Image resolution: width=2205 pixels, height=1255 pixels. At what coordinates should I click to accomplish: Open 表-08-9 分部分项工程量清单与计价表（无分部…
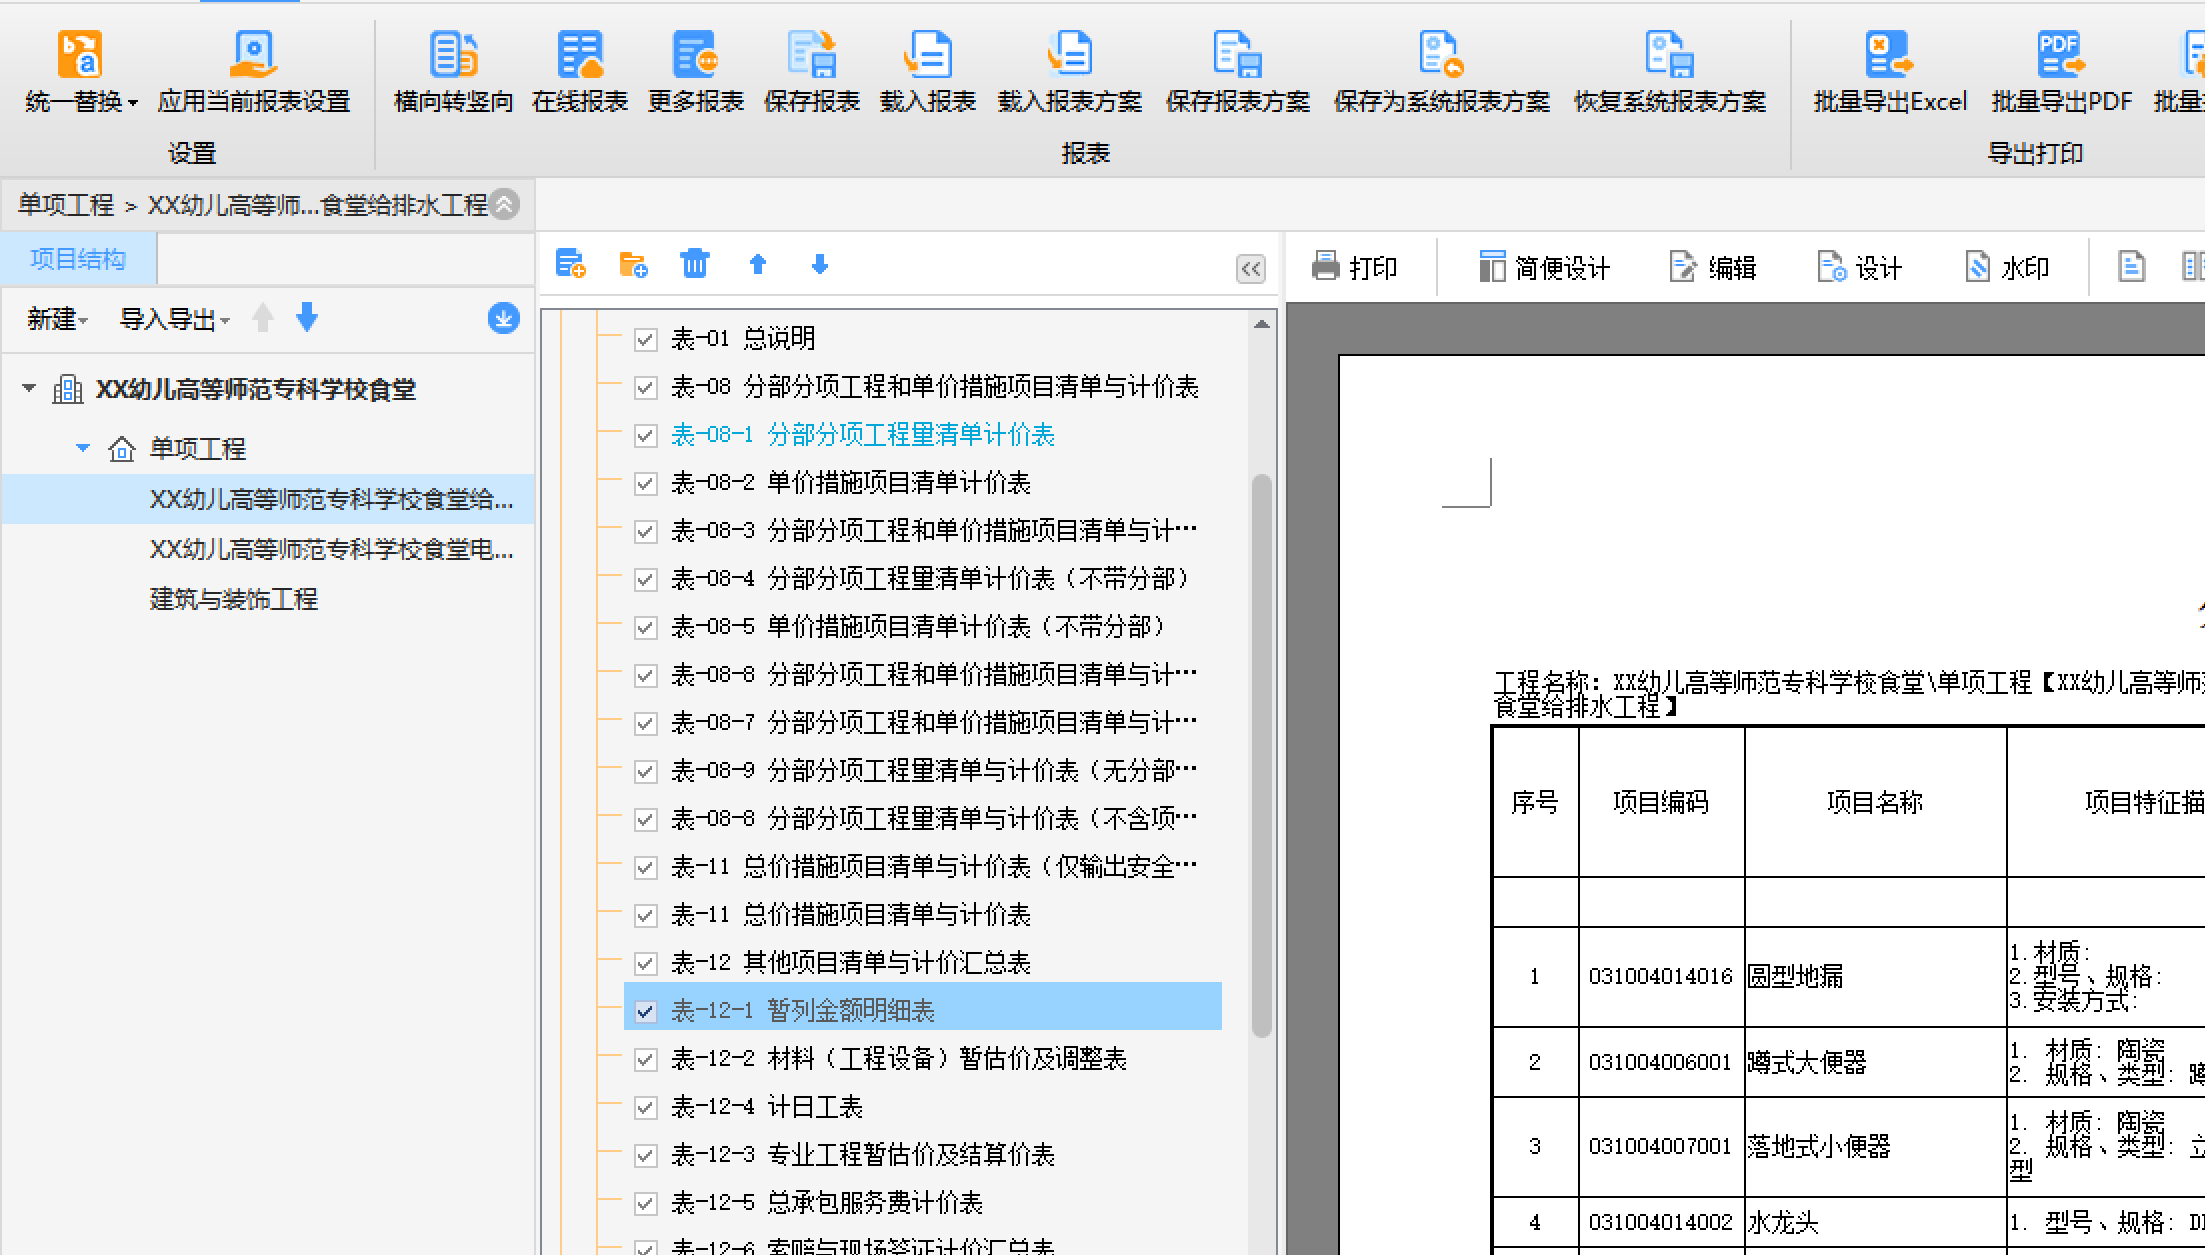pos(933,771)
